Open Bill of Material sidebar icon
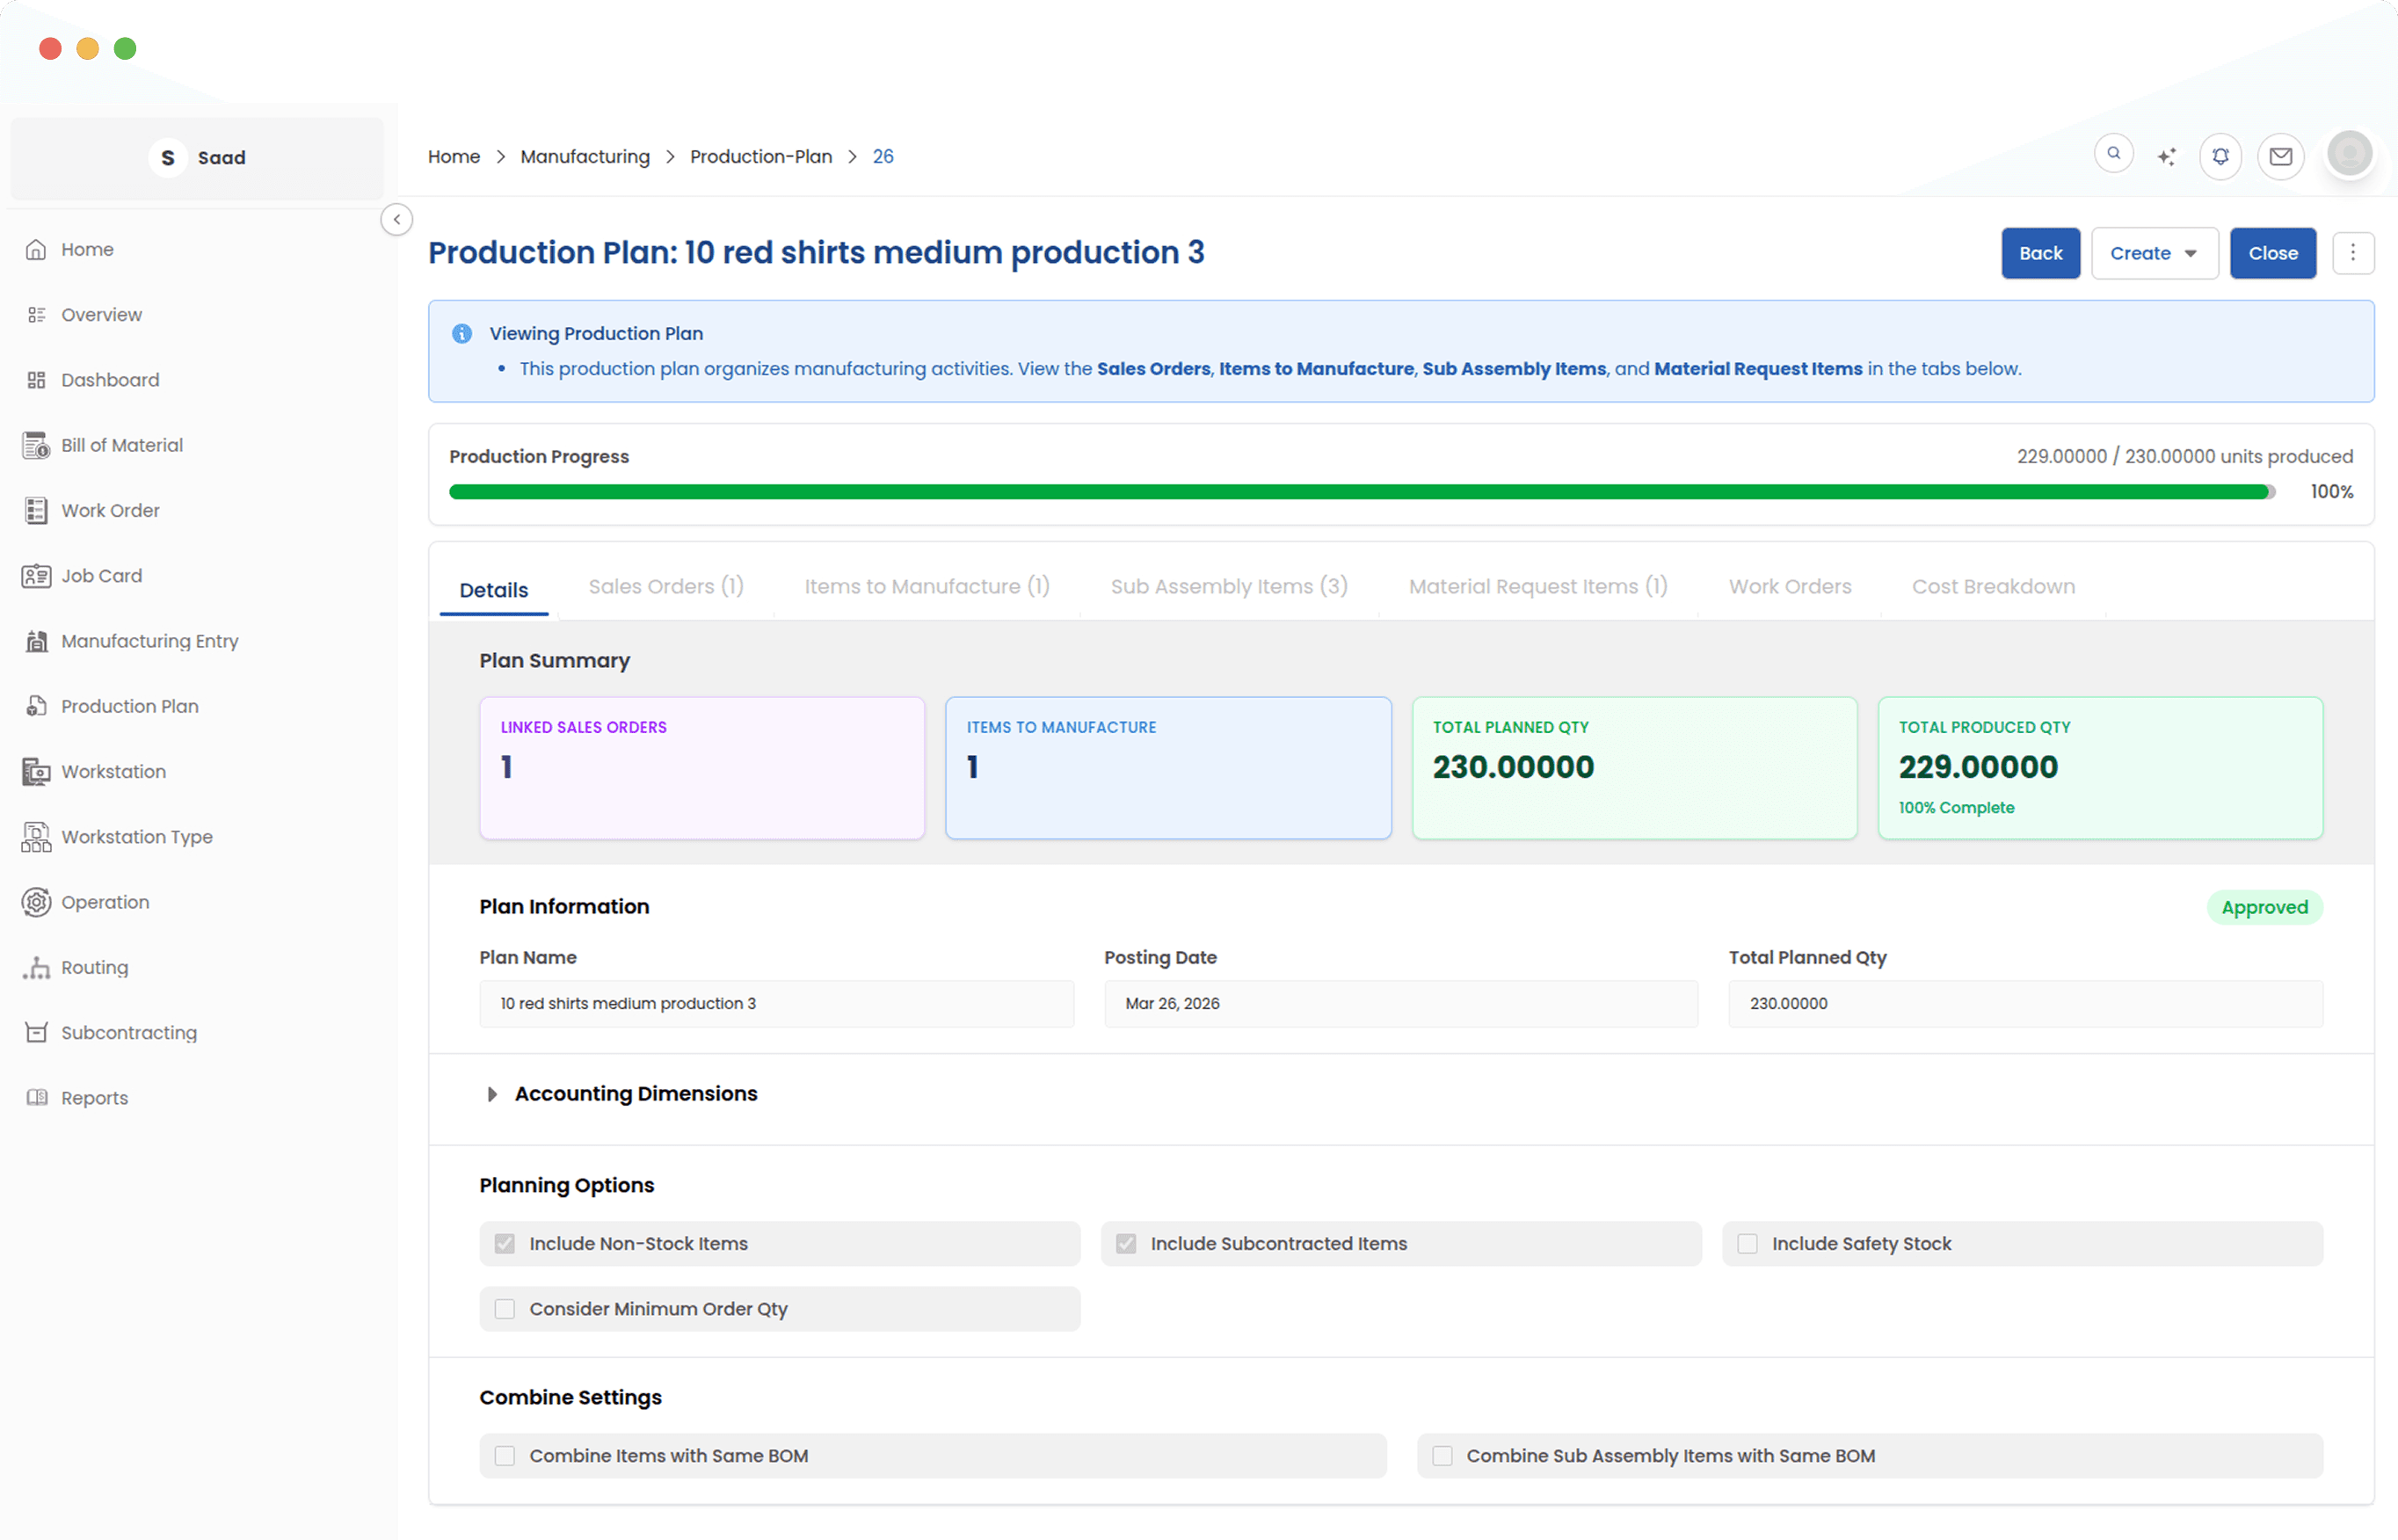Image resolution: width=2398 pixels, height=1540 pixels. coord(36,445)
